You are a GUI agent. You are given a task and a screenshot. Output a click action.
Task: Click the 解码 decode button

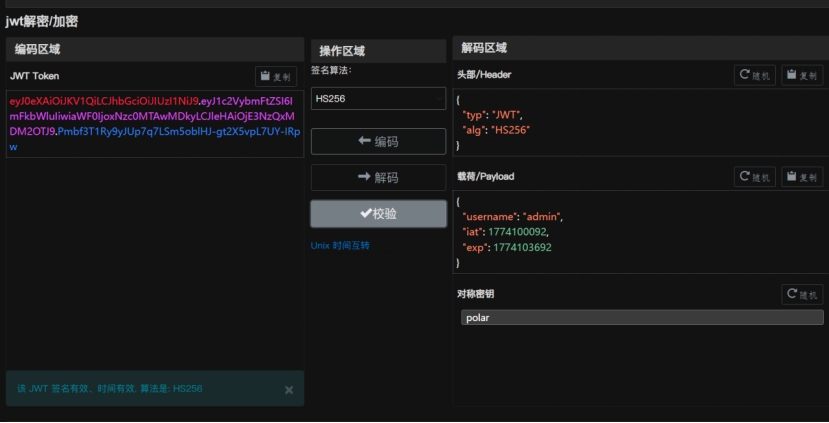pyautogui.click(x=378, y=177)
